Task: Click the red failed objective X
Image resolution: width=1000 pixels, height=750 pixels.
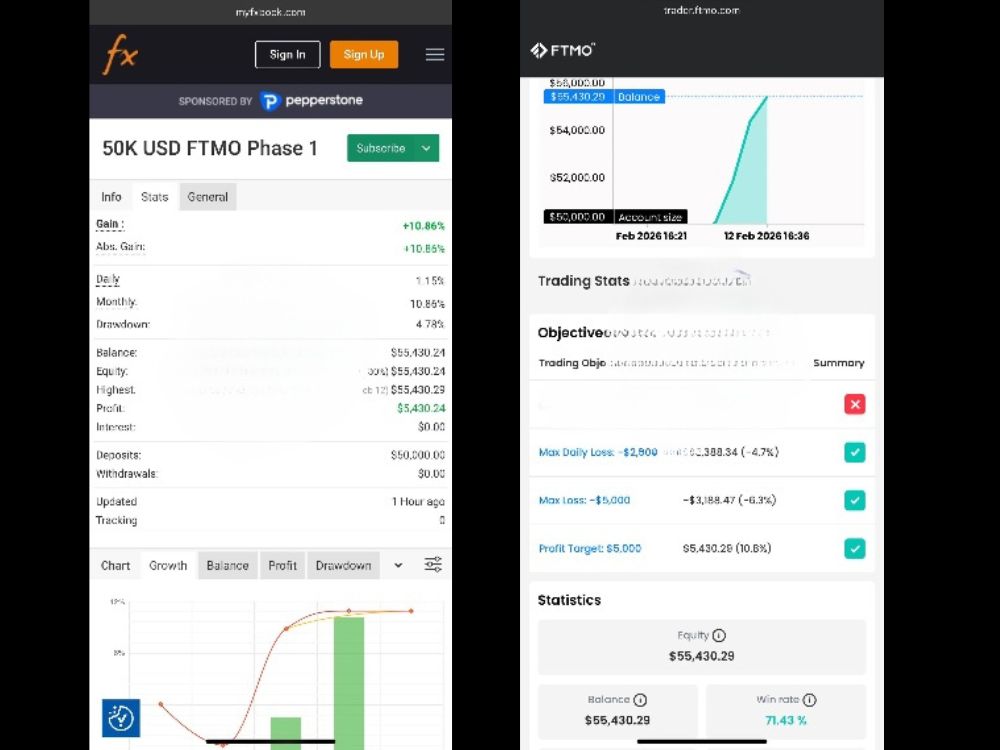Action: [x=855, y=404]
